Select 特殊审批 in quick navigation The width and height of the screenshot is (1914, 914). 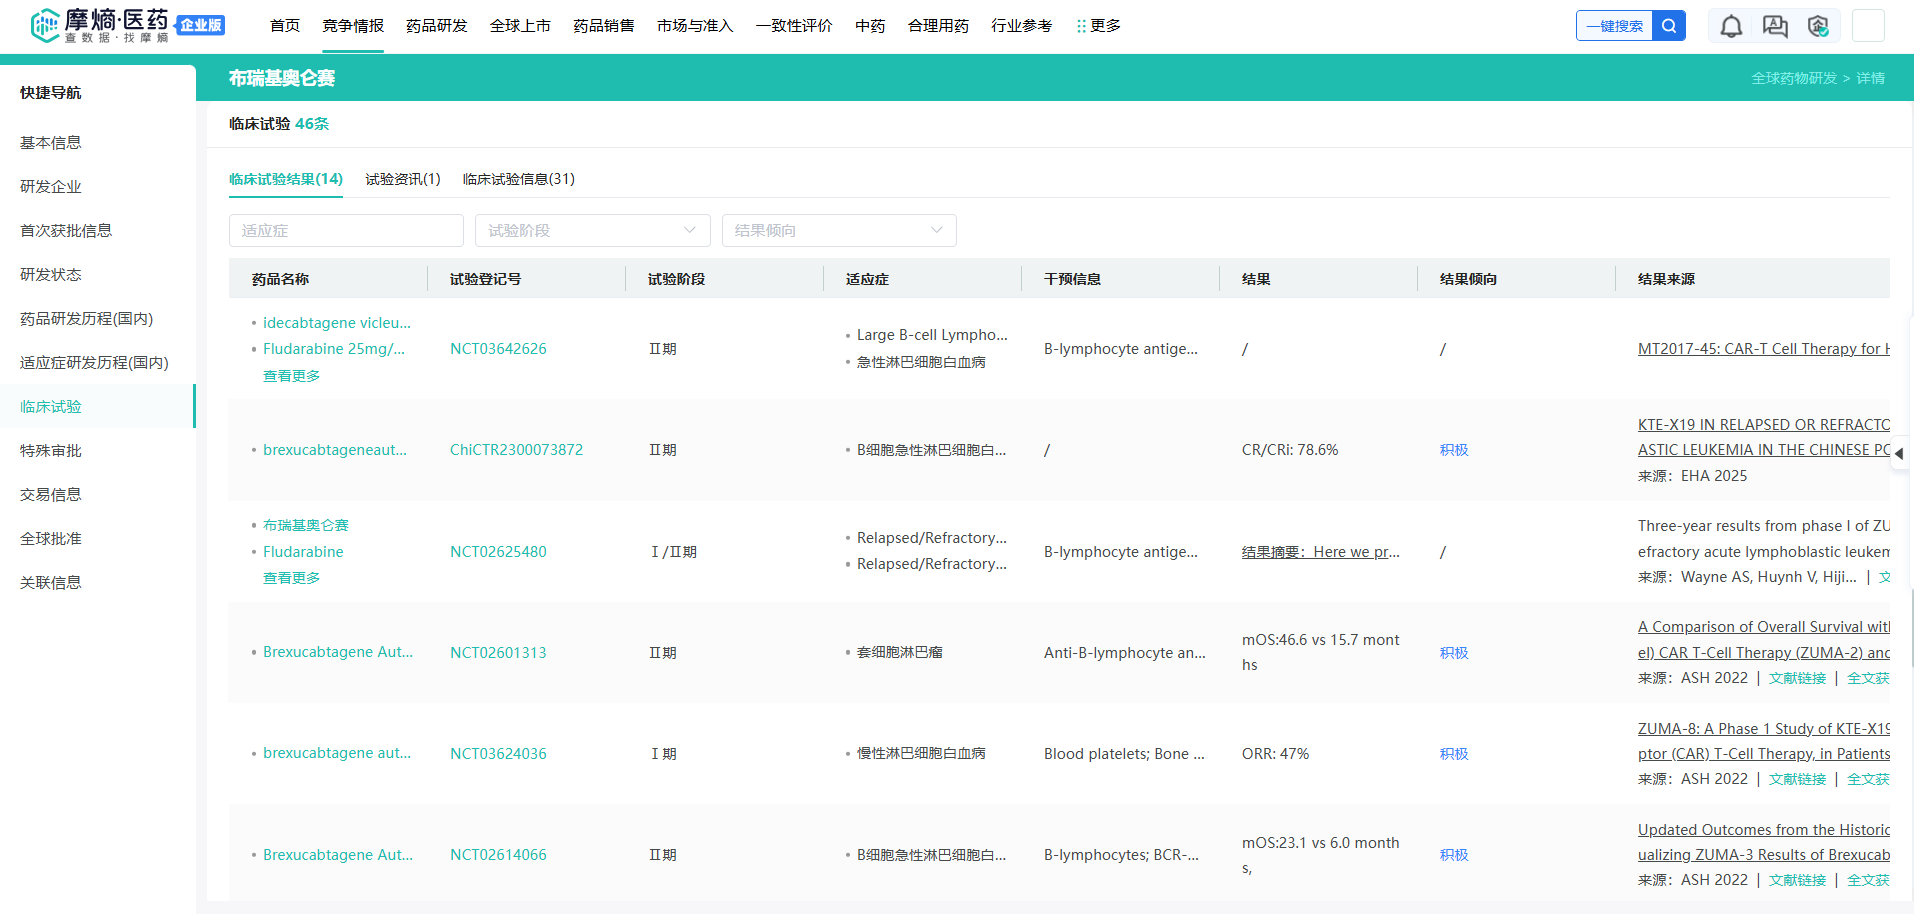click(51, 451)
